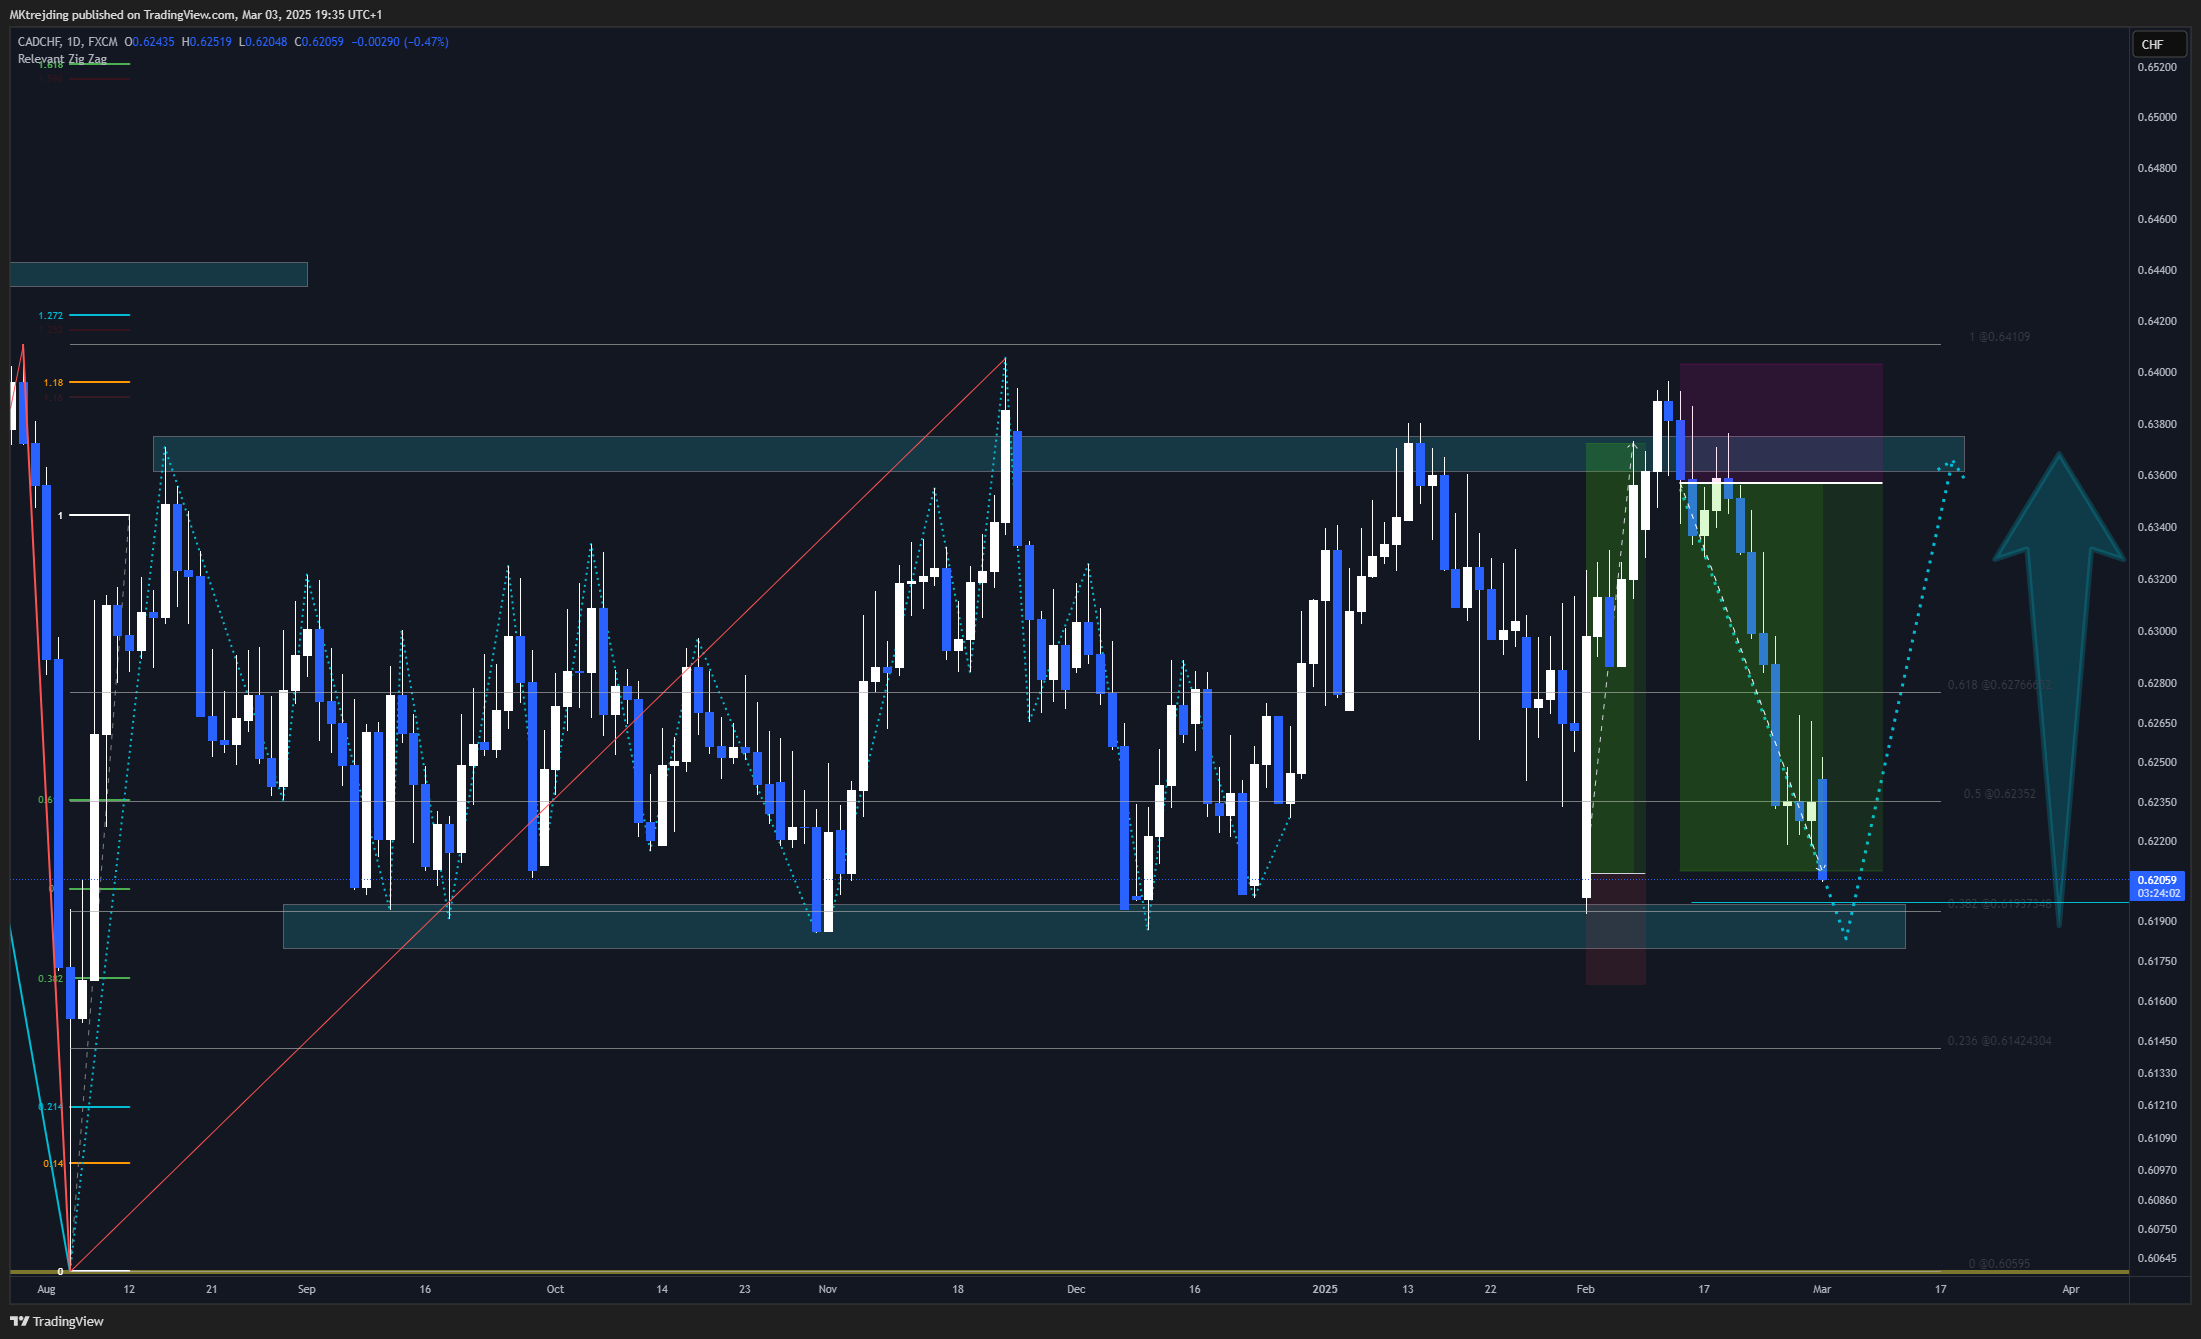Click the Sep date on time axis
Screen dimensions: 2201x1339
[307, 1289]
